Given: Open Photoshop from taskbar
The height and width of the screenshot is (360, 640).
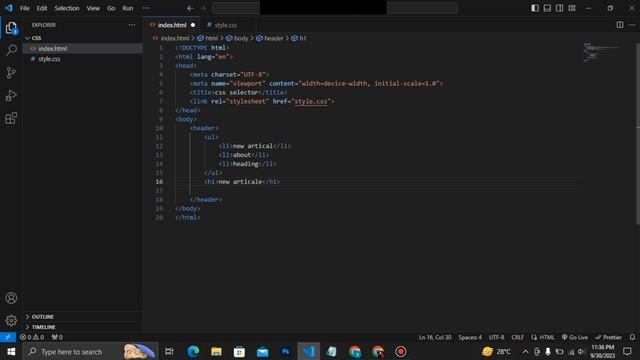Looking at the screenshot, I should 286,351.
